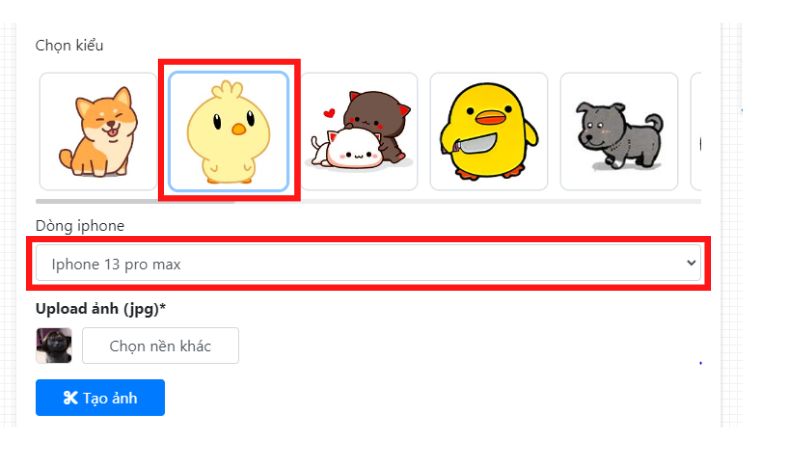Viewport: 800px width, 450px height.
Task: Pick the hugging cats sticker style
Action: point(359,131)
